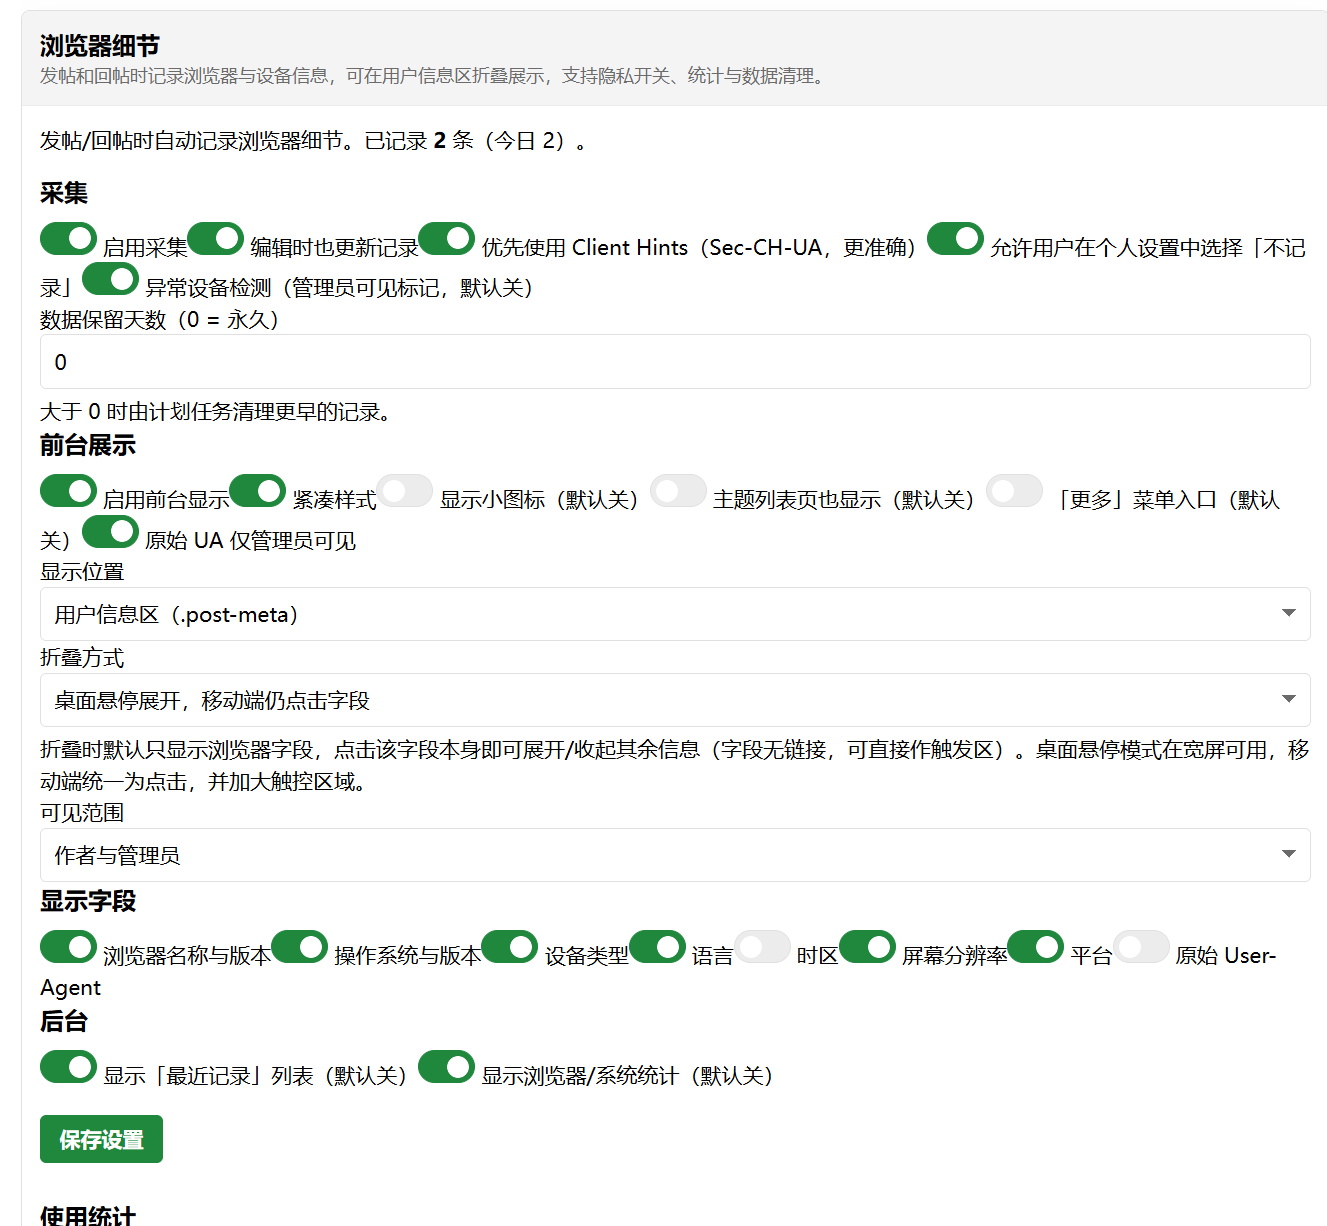Toggle the 平台 field switch
The height and width of the screenshot is (1226, 1327).
(x=1035, y=947)
